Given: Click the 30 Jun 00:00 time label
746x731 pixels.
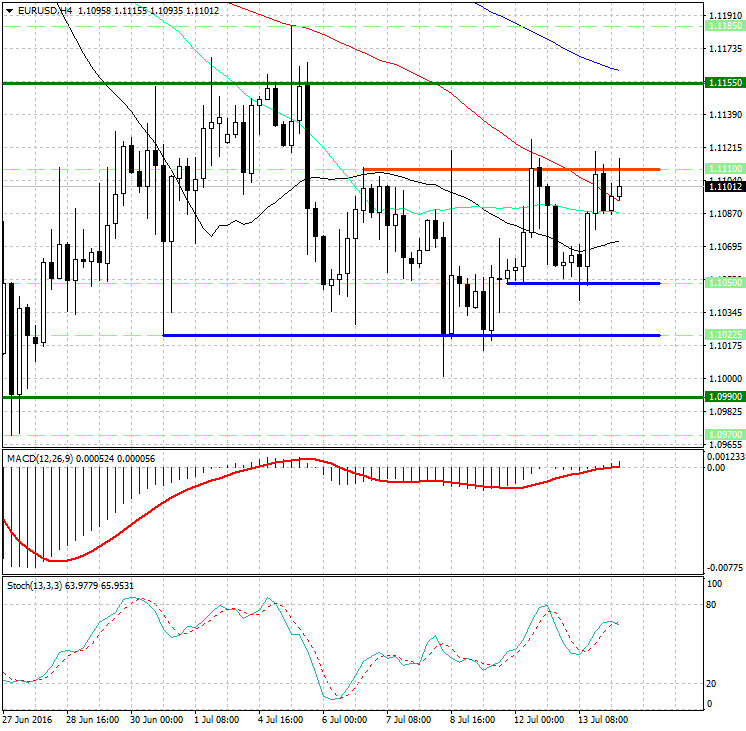Looking at the screenshot, I should tap(157, 719).
